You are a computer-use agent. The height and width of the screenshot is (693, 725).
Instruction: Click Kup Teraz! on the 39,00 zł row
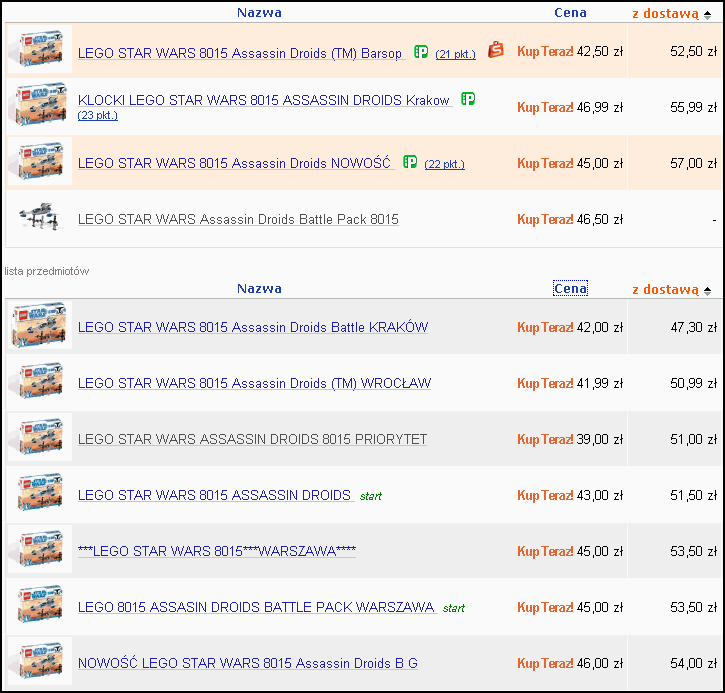[545, 439]
